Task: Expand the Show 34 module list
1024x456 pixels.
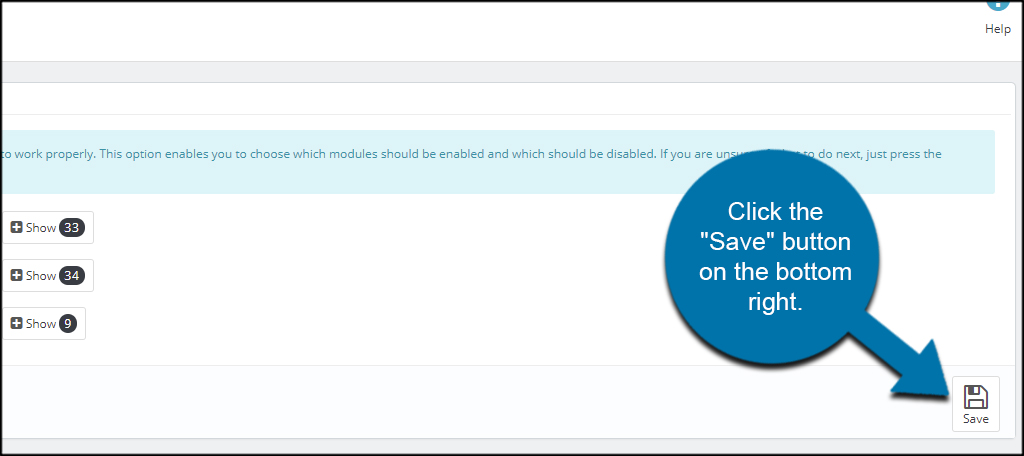Action: (x=46, y=276)
